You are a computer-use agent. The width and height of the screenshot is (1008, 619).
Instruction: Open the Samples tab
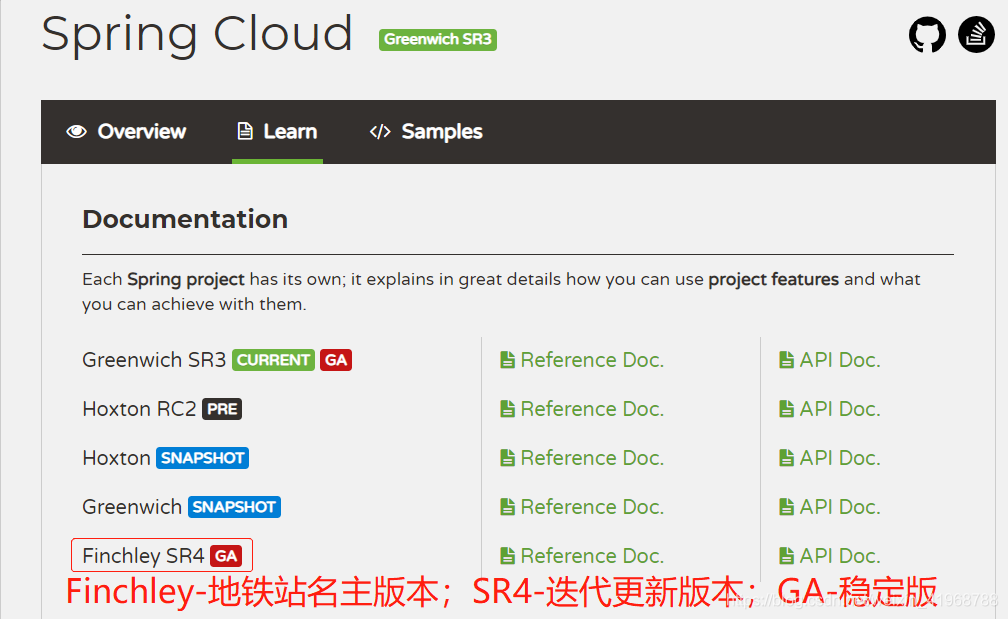click(x=426, y=132)
